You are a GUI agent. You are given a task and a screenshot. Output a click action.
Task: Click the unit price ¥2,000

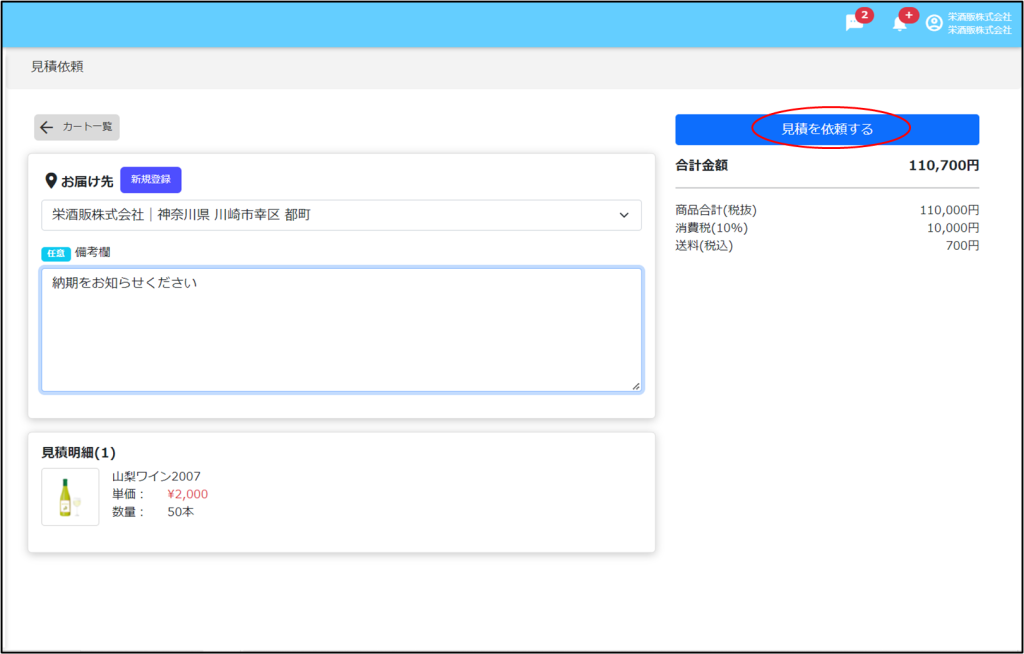(x=187, y=494)
